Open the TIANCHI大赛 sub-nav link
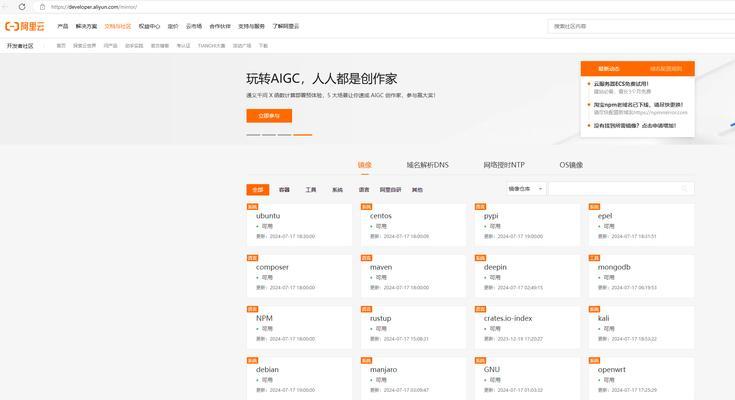Screen dimensions: 735x400 pos(211,46)
